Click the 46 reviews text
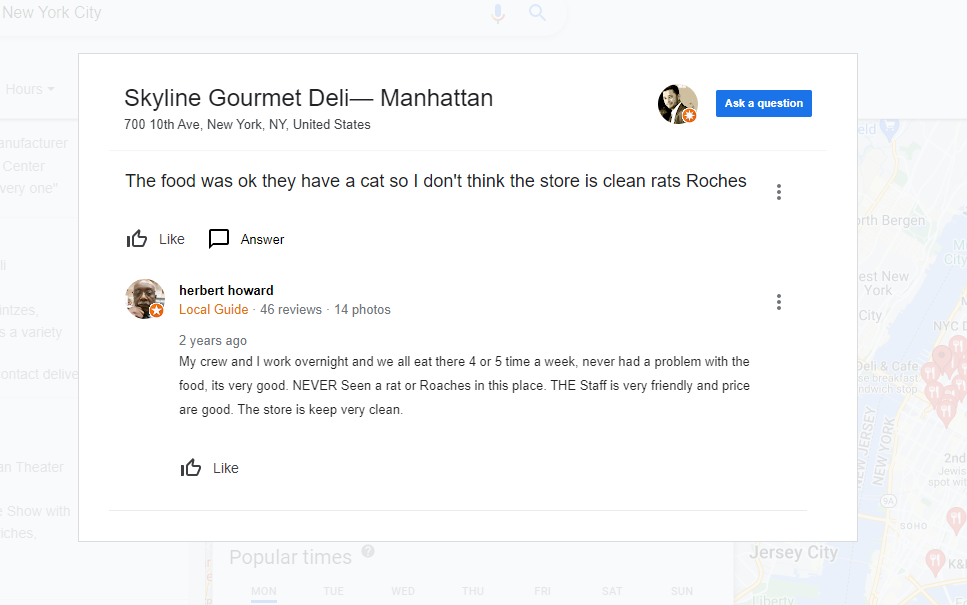This screenshot has height=605, width=967. (291, 310)
